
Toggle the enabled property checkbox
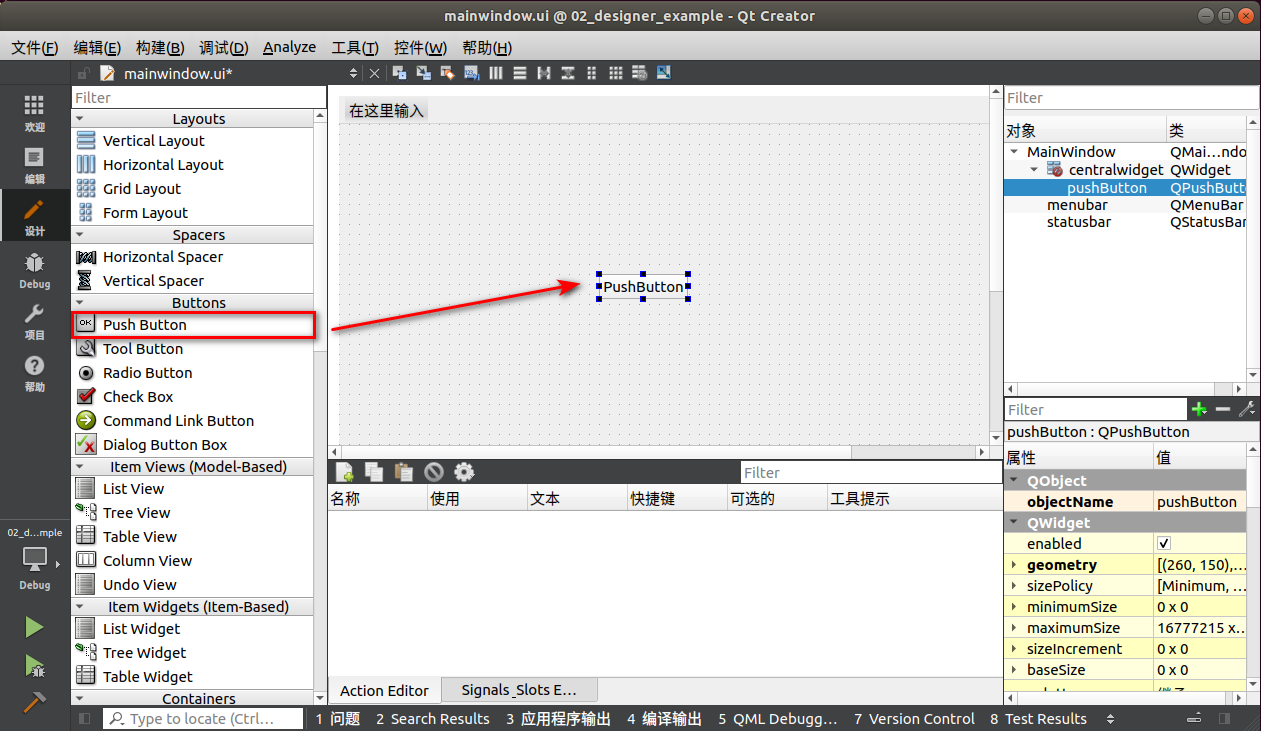[x=1164, y=543]
